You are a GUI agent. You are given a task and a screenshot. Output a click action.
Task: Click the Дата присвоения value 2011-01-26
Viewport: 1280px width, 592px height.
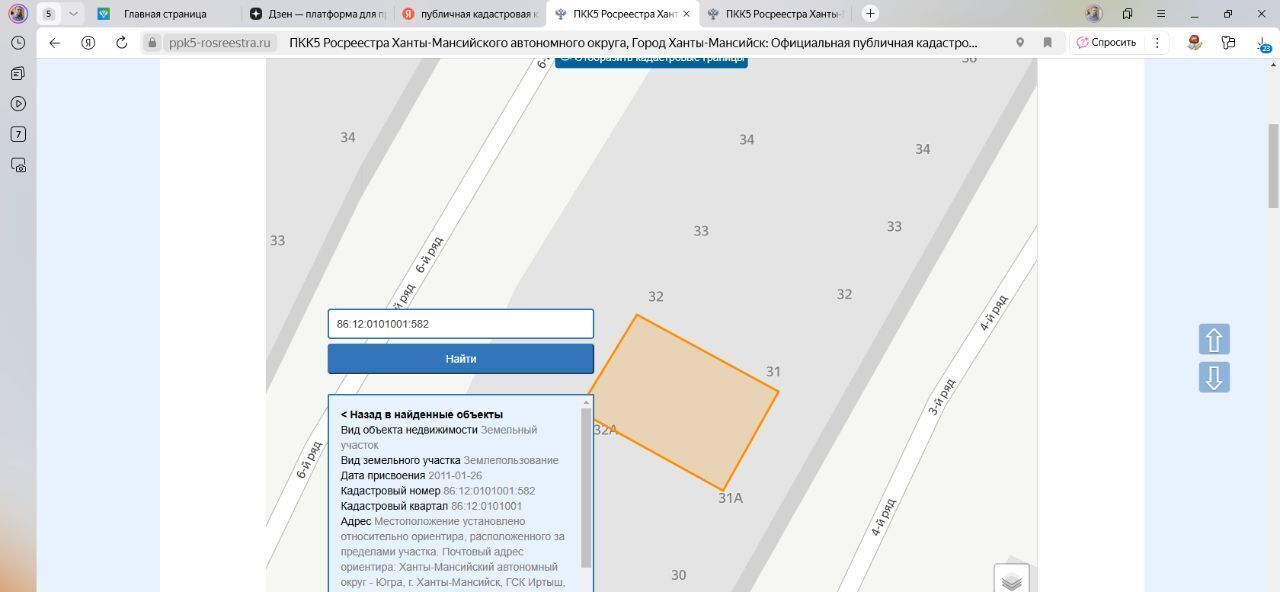(x=455, y=475)
